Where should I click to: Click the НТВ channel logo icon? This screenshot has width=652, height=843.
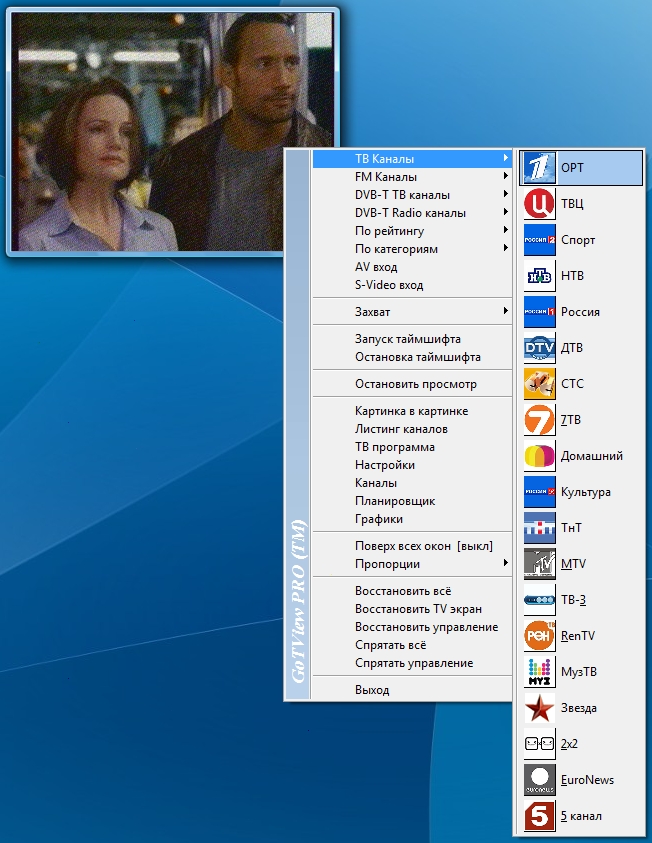coord(540,276)
